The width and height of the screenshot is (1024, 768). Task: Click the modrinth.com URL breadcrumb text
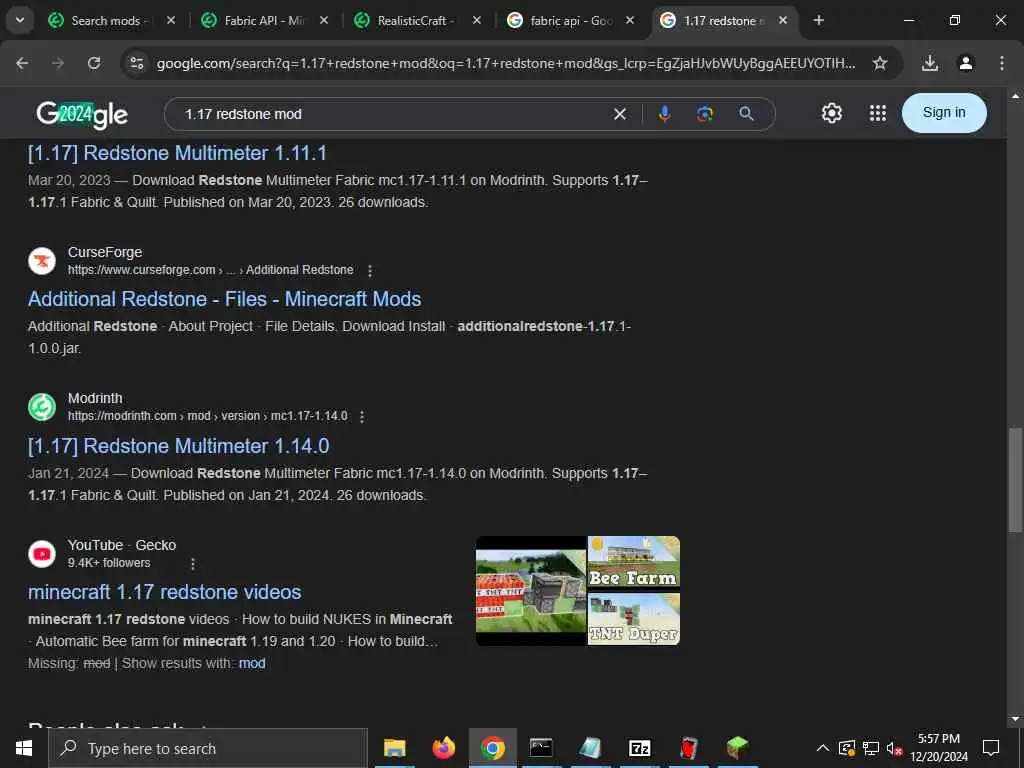(x=207, y=417)
